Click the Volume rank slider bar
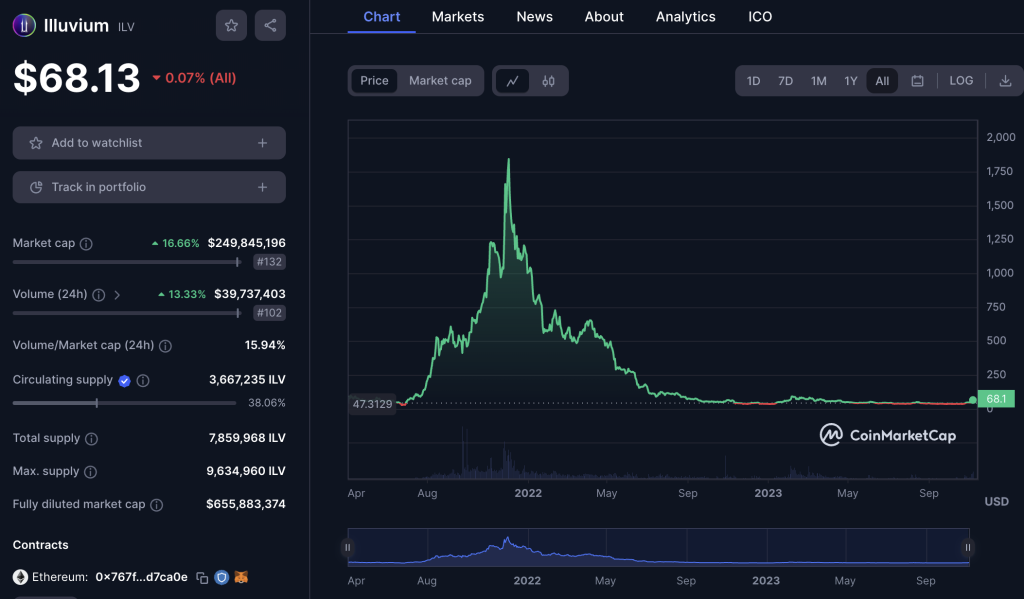This screenshot has height=599, width=1024. tap(127, 313)
